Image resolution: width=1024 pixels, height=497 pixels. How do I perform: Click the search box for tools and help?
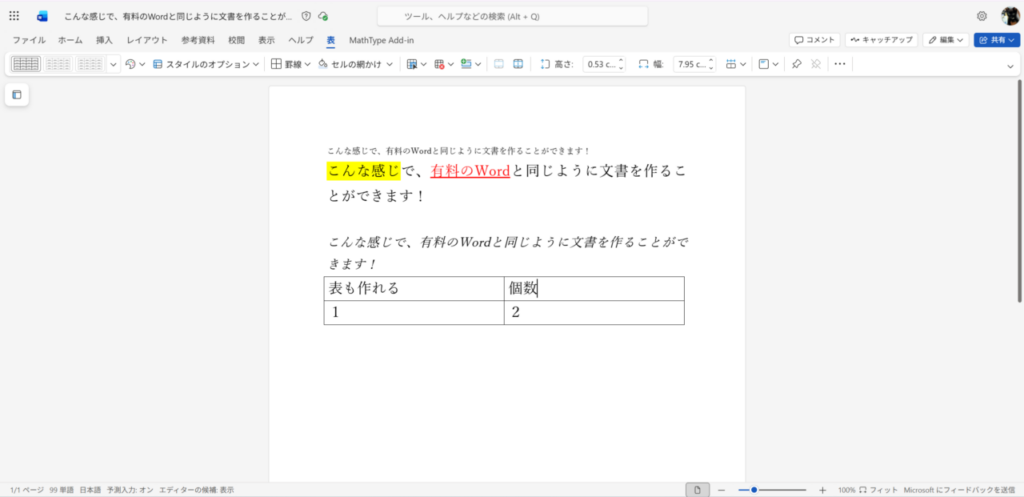click(x=512, y=17)
